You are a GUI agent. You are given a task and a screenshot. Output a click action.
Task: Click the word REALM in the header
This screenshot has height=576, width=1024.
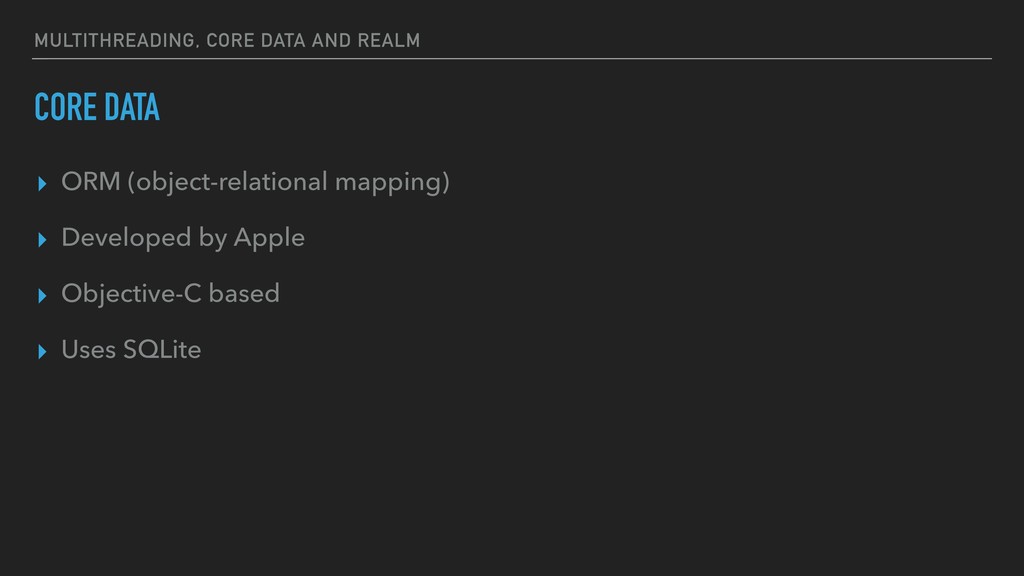[x=389, y=40]
